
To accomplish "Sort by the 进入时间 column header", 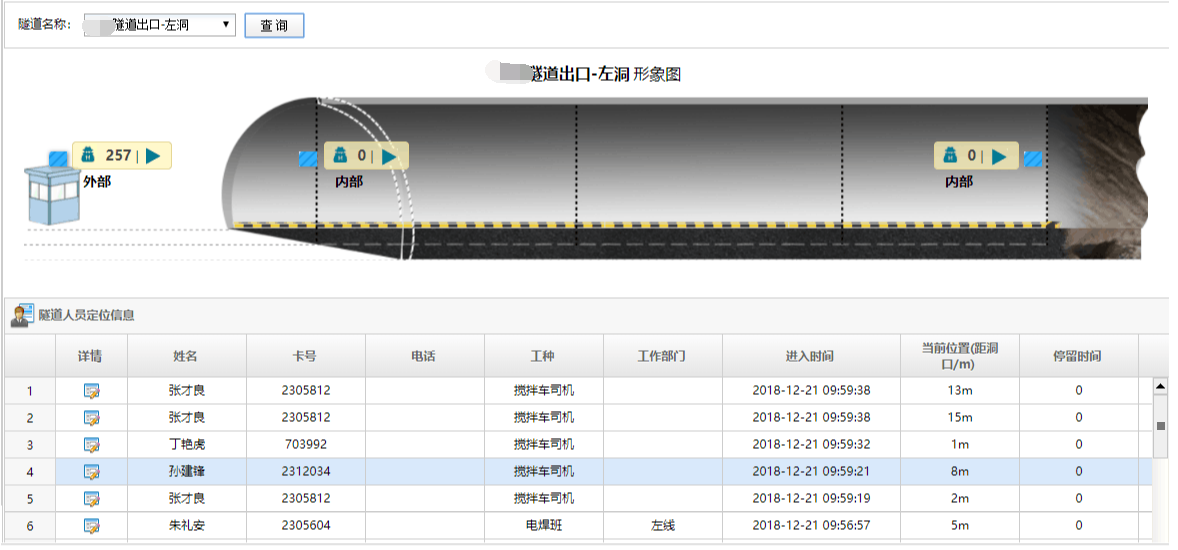I will (x=811, y=356).
